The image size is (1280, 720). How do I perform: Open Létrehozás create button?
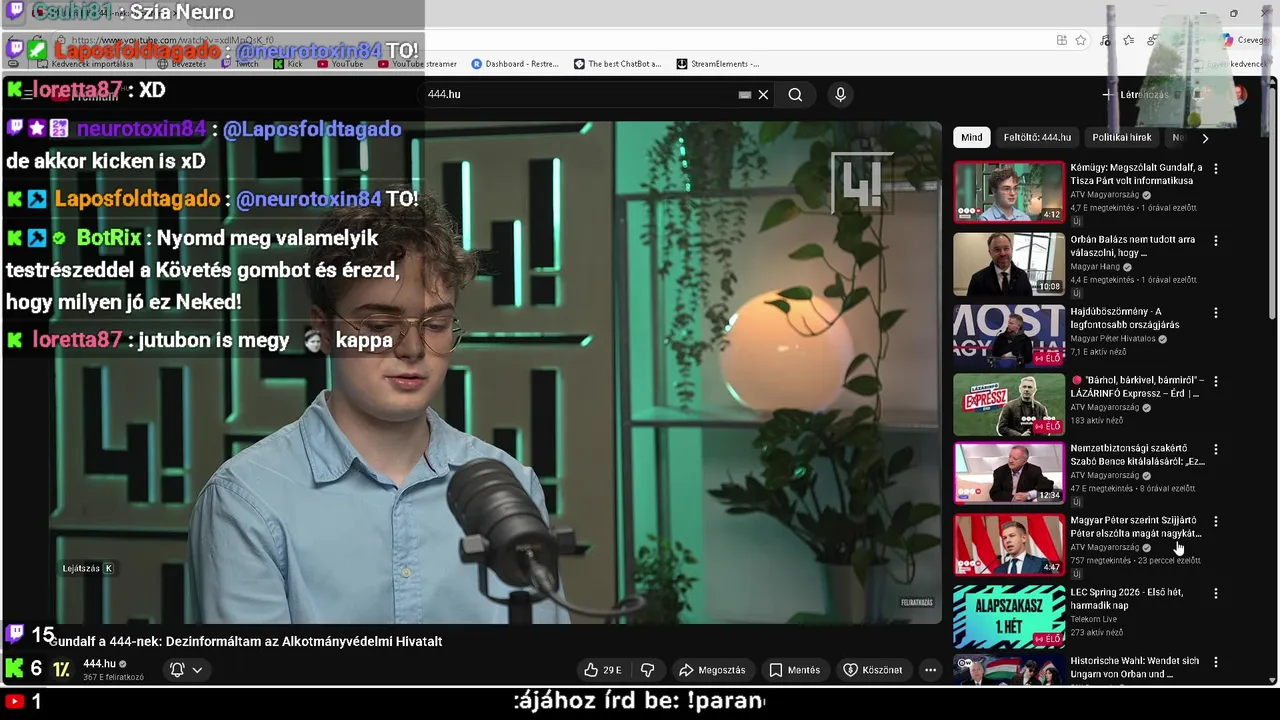tap(1136, 95)
